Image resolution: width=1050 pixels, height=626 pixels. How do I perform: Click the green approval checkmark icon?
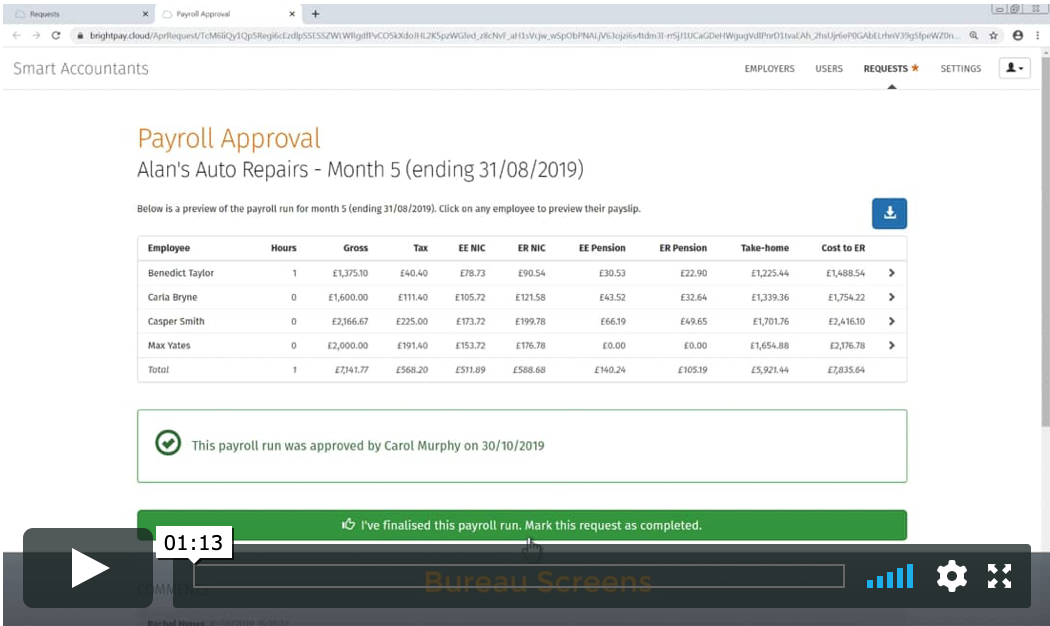pyautogui.click(x=168, y=443)
